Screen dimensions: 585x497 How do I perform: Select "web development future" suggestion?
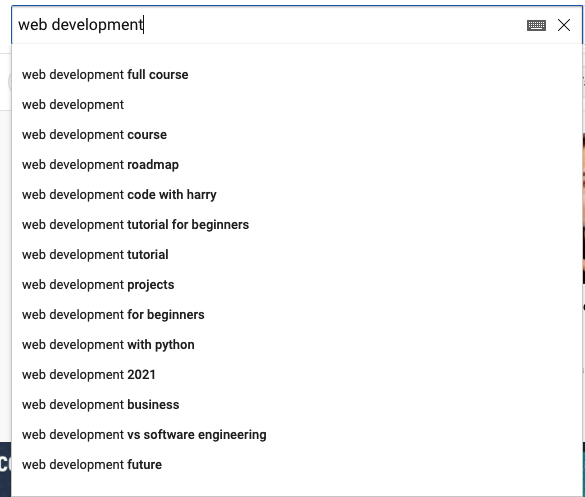[x=297, y=465]
